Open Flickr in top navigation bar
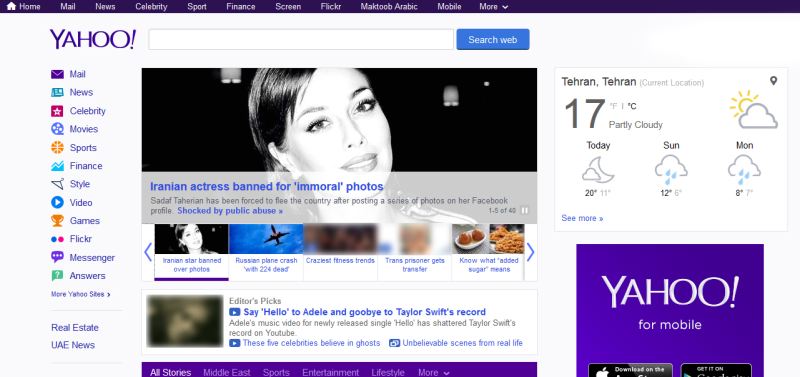 (x=331, y=7)
